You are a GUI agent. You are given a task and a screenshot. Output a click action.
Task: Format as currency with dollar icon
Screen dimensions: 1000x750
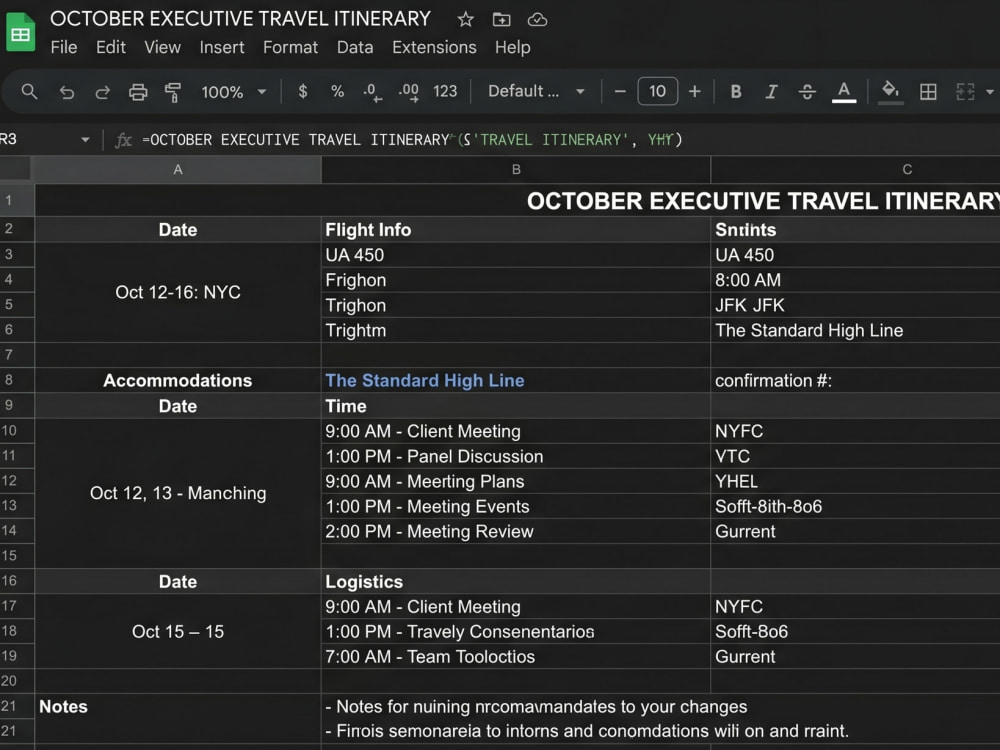click(303, 91)
